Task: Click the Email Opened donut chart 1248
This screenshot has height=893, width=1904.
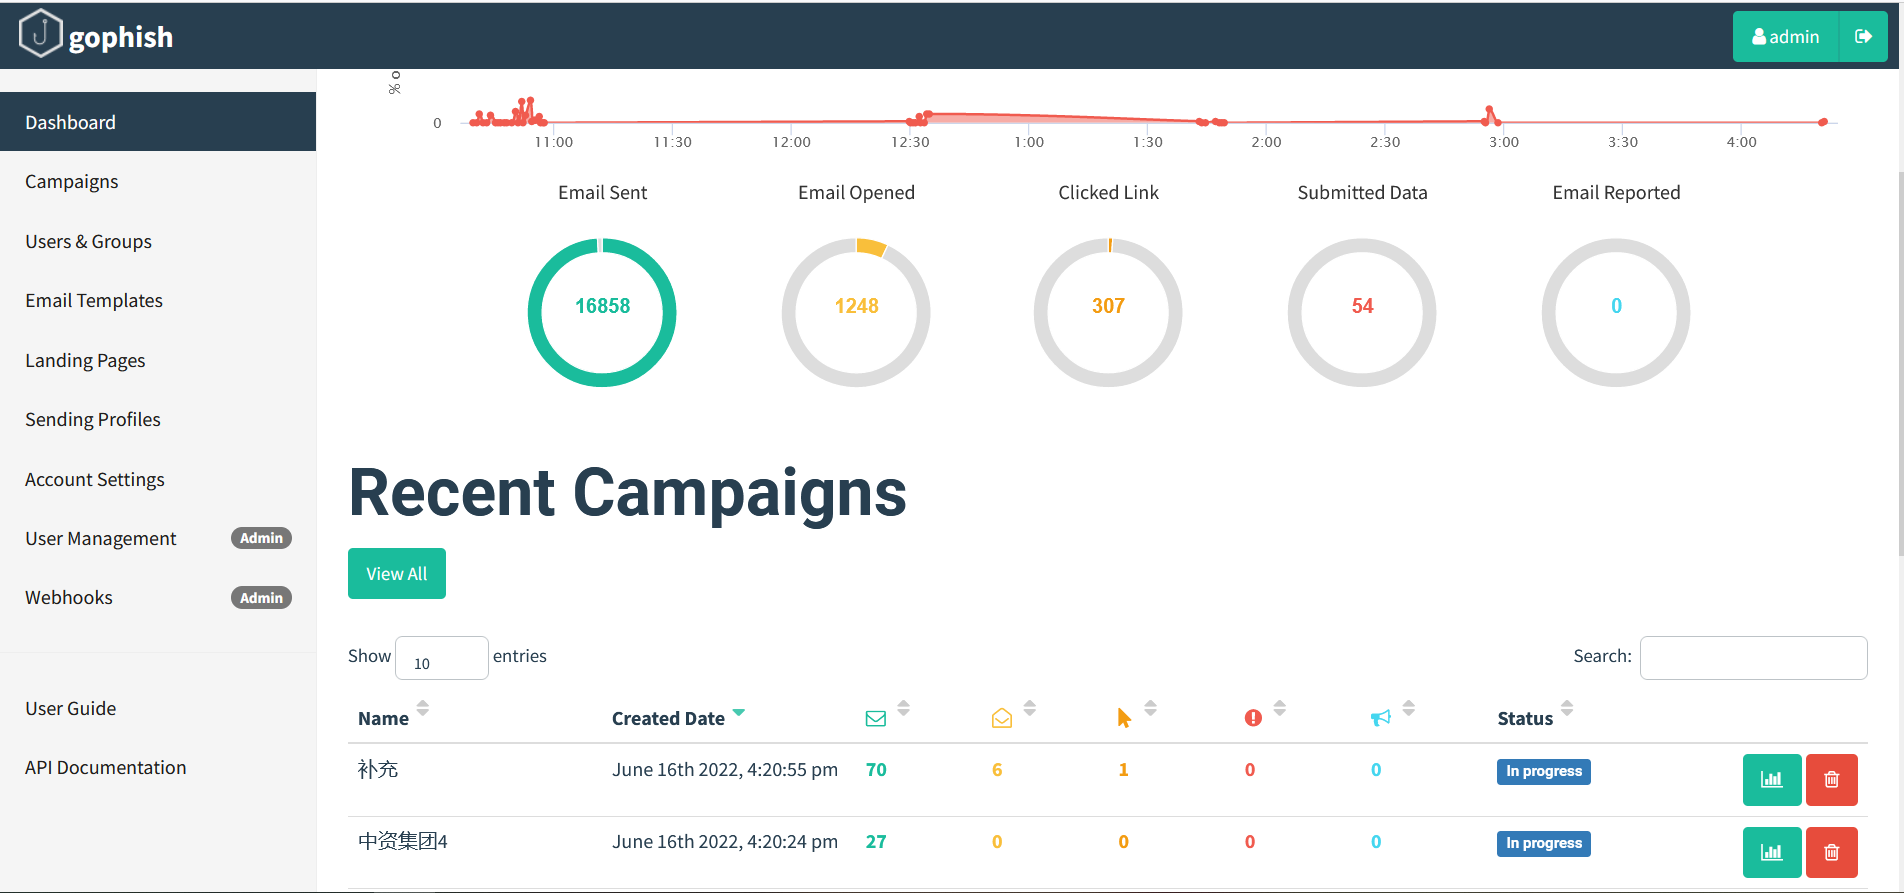Action: [x=856, y=312]
